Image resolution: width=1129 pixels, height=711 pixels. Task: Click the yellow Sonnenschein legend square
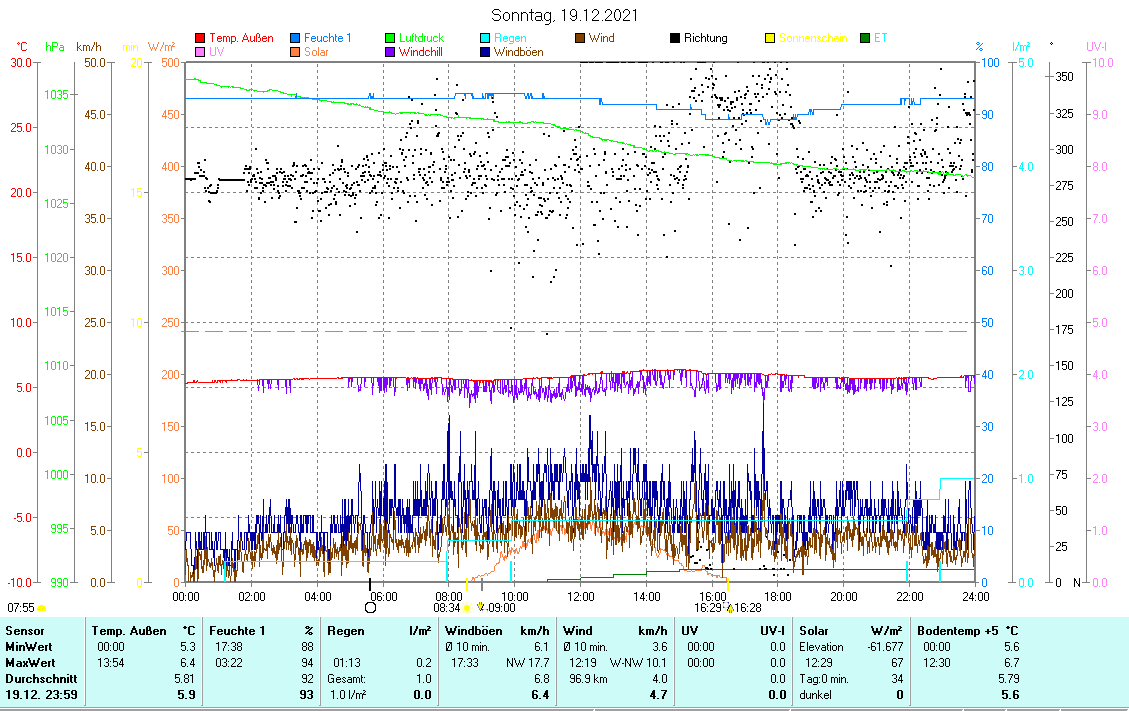(770, 39)
